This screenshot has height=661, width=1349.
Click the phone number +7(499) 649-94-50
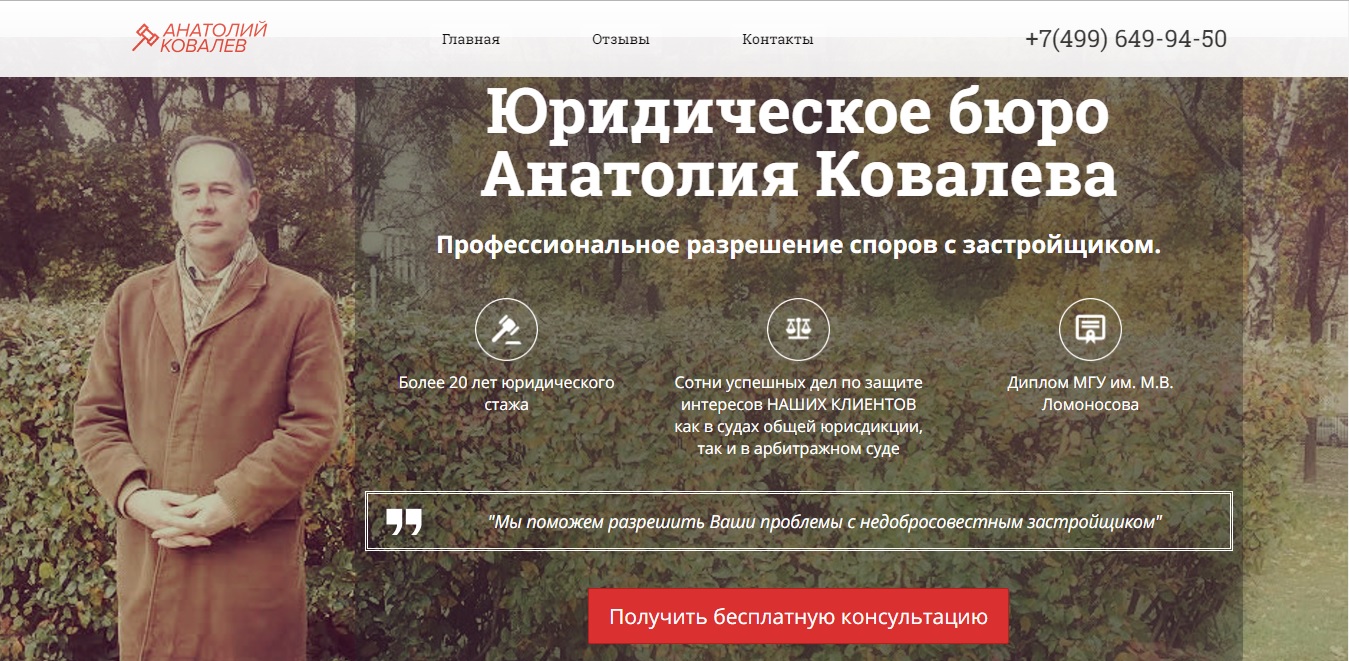pyautogui.click(x=1126, y=39)
